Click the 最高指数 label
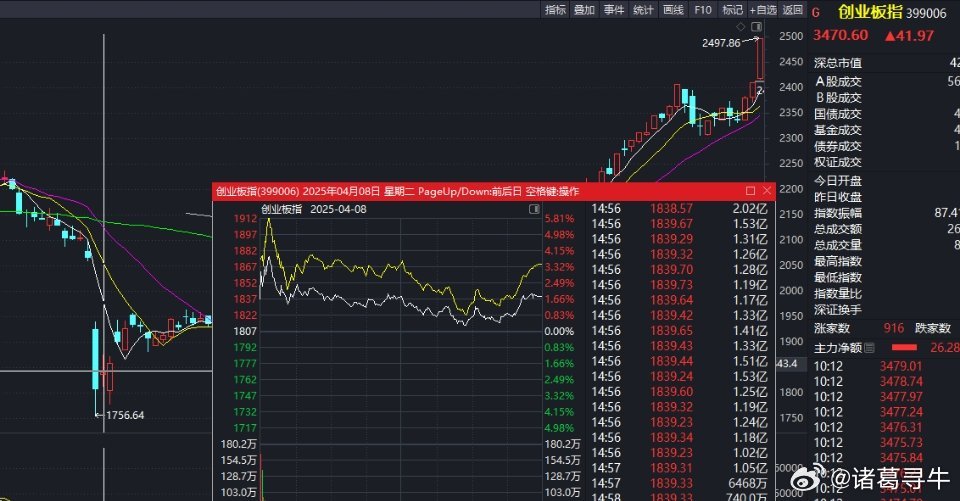The width and height of the screenshot is (960, 501). [x=838, y=261]
